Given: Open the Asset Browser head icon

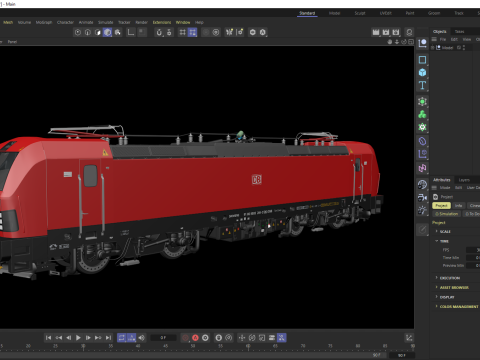Looking at the screenshot, I should [x=409, y=32].
